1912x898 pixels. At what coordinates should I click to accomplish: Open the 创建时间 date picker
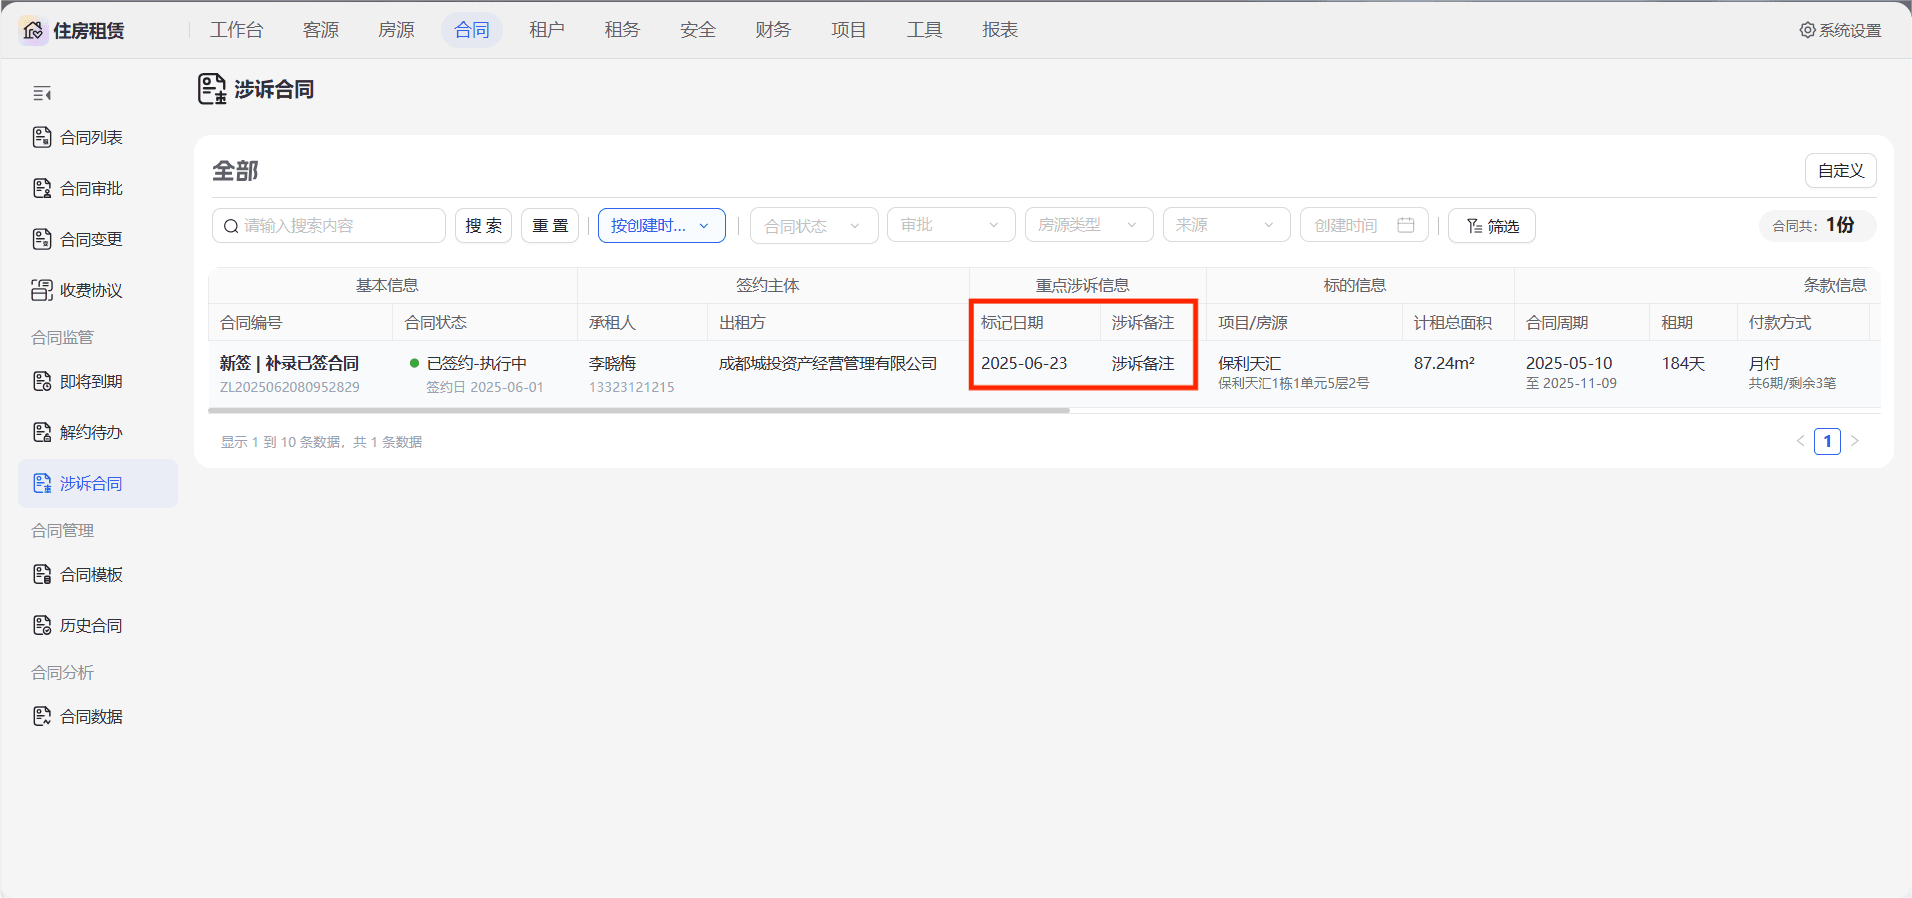(1364, 225)
